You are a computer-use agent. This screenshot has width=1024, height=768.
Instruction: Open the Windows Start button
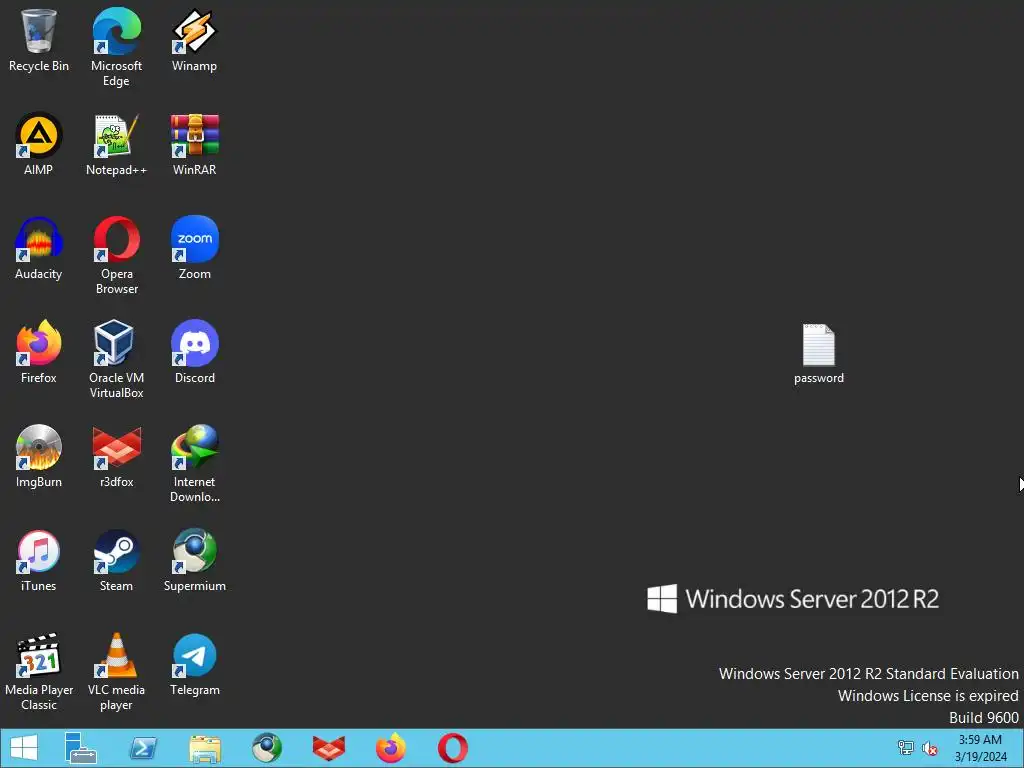24,748
